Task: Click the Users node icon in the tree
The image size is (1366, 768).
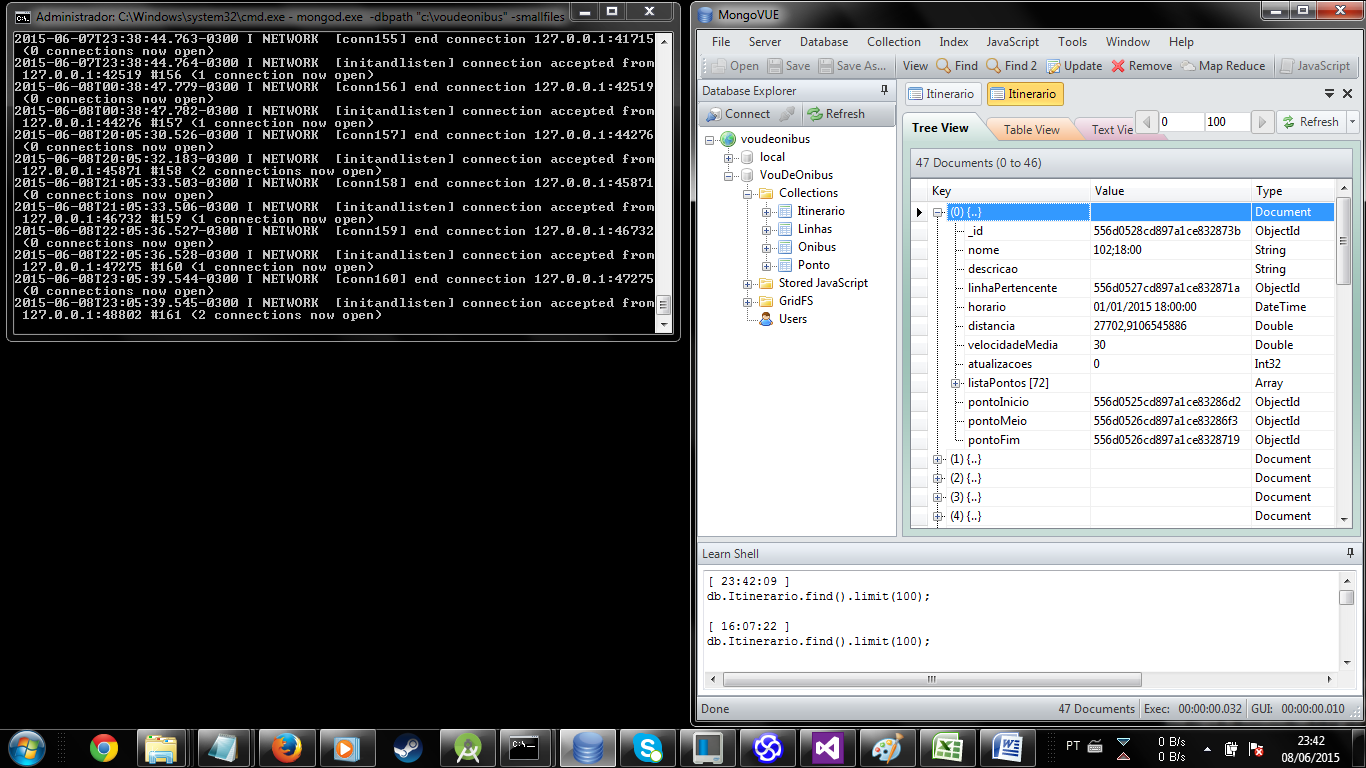Action: pyautogui.click(x=766, y=319)
